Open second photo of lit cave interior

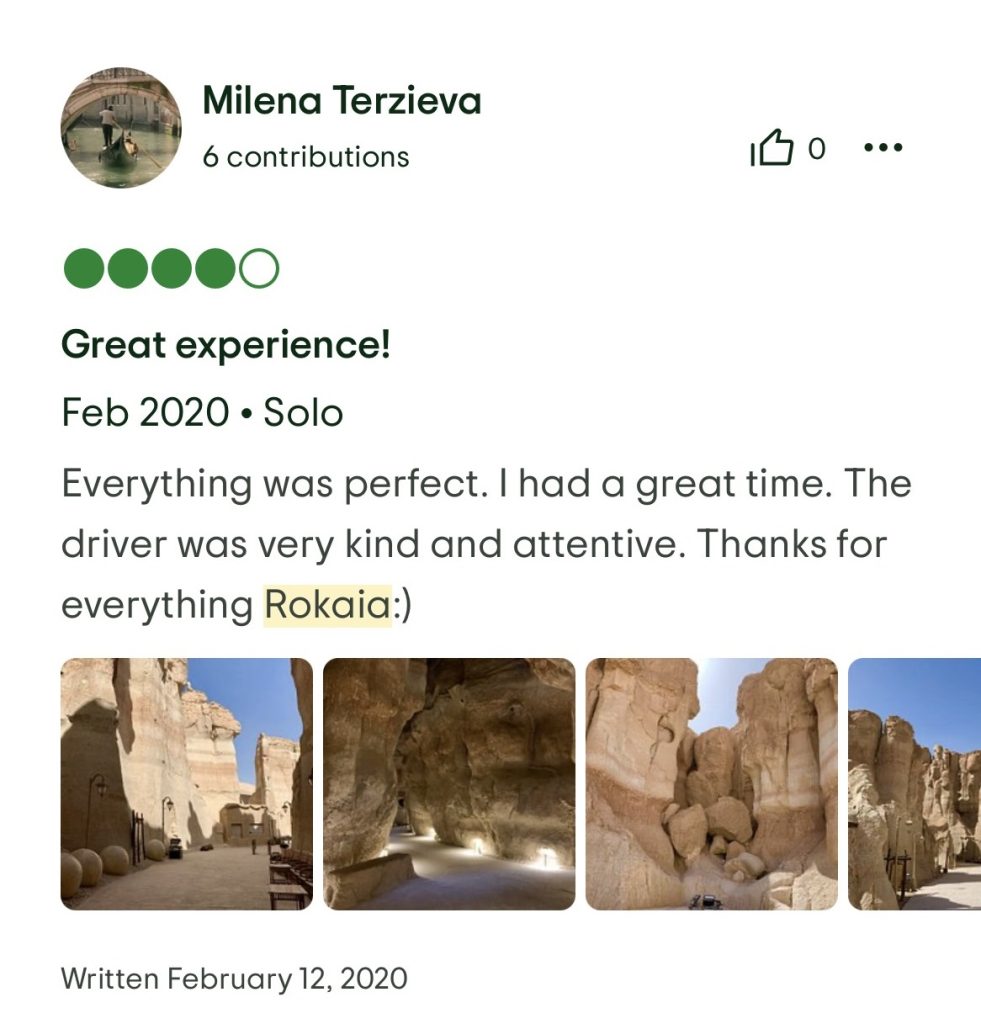coord(449,784)
